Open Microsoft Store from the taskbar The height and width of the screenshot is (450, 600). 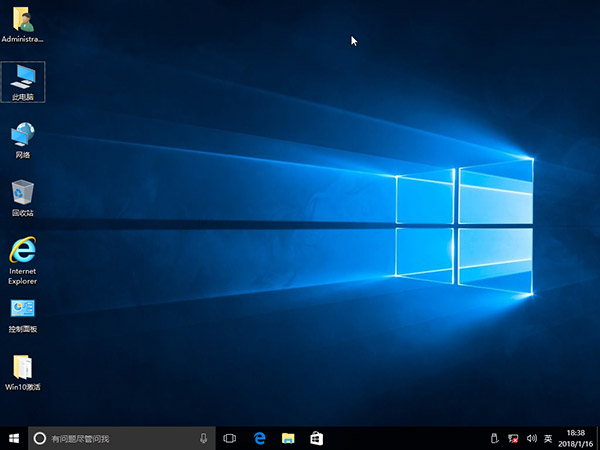316,438
